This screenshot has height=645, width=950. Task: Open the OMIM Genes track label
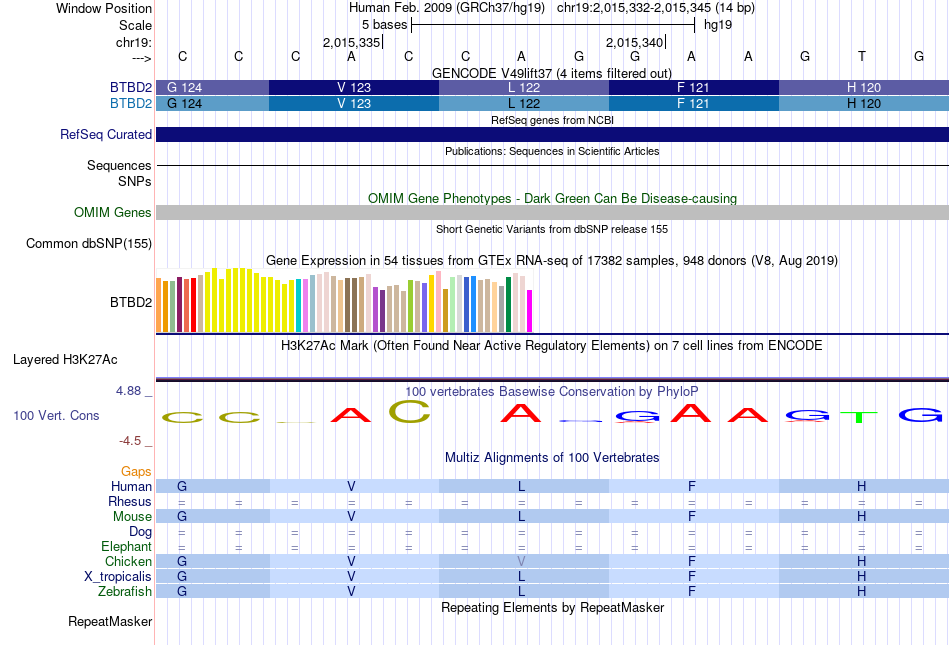pyautogui.click(x=112, y=213)
